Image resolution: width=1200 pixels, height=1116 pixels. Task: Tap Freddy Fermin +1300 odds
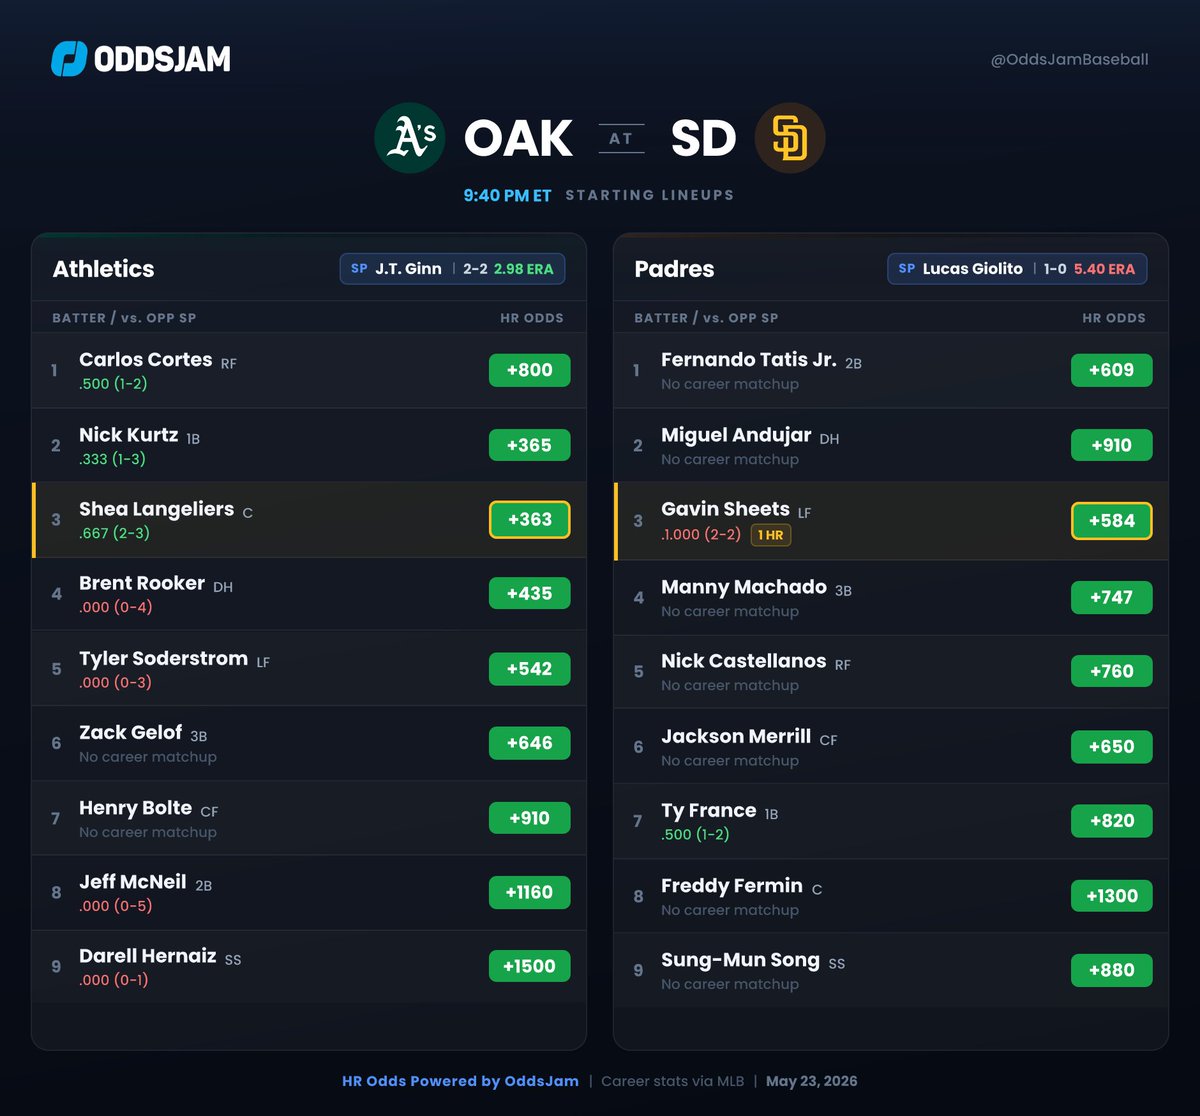[1111, 896]
